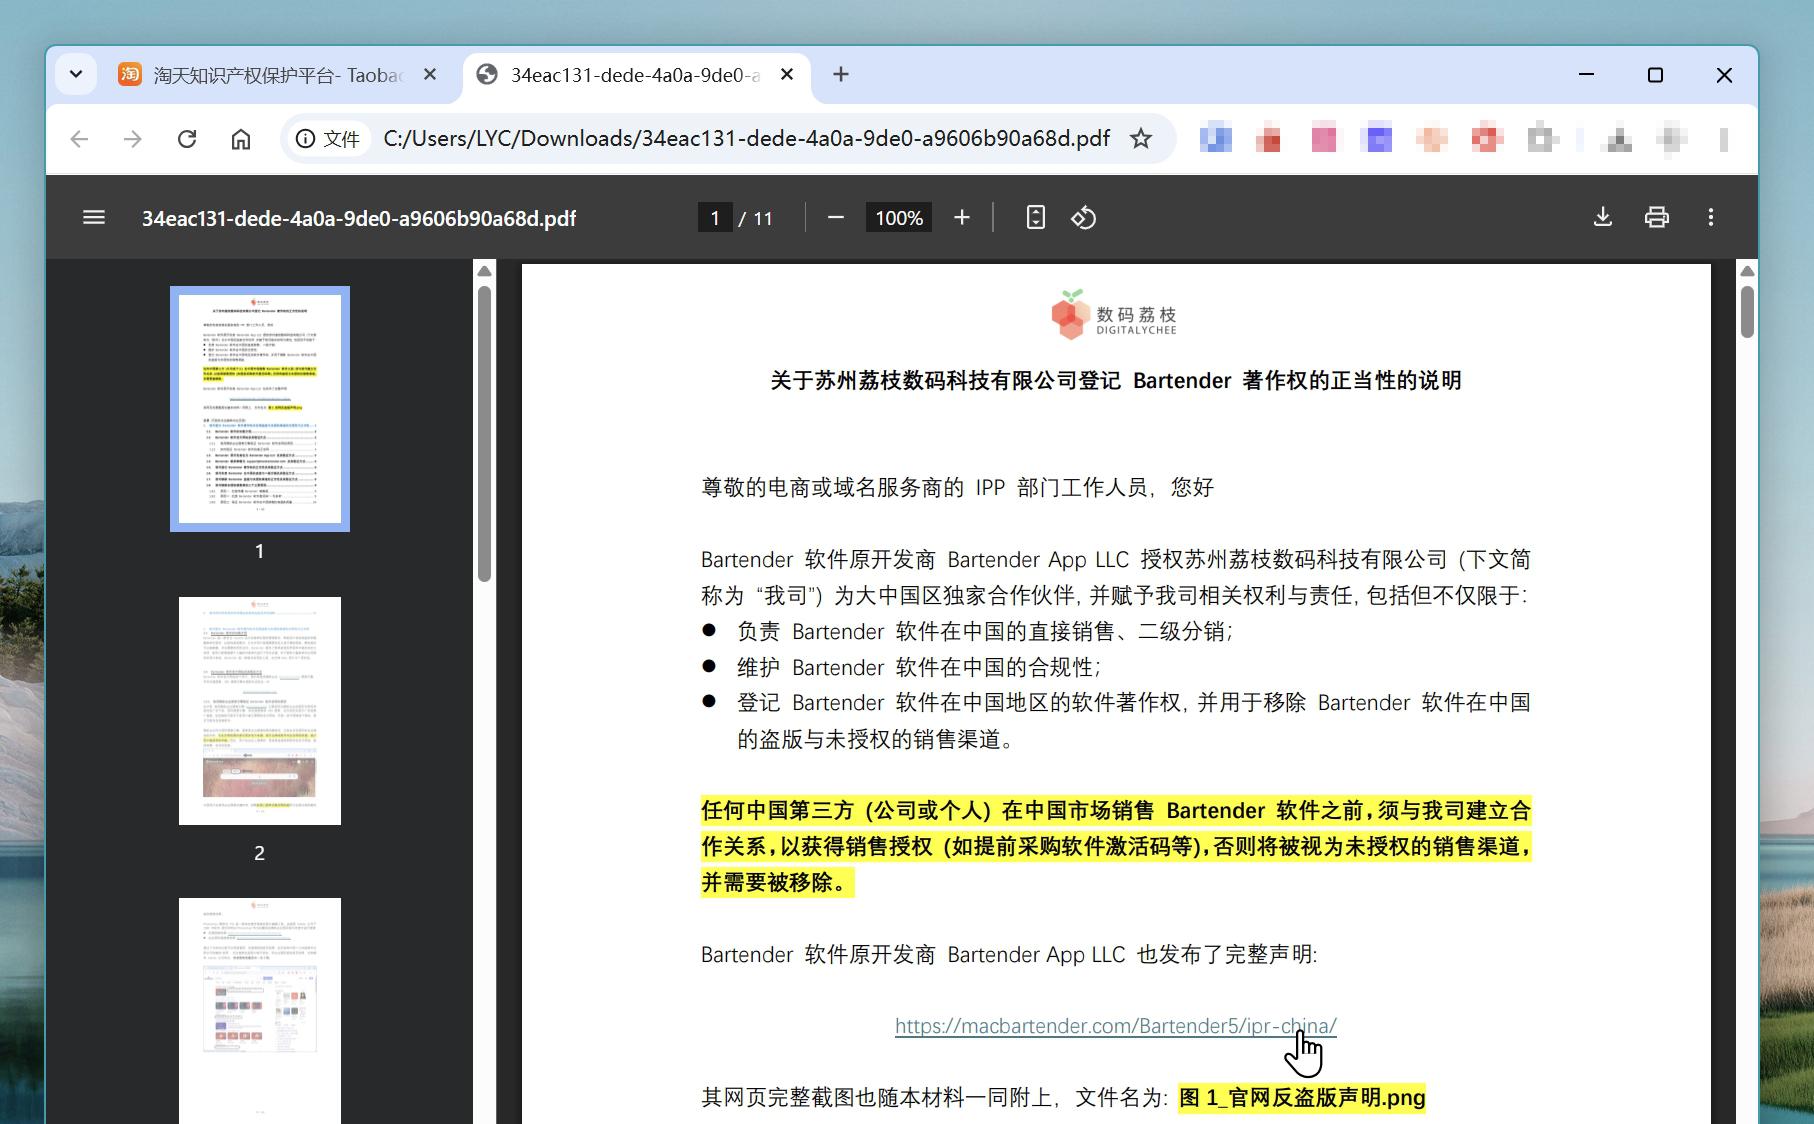
Task: Click the pink blurred extension icon
Action: [x=1324, y=139]
